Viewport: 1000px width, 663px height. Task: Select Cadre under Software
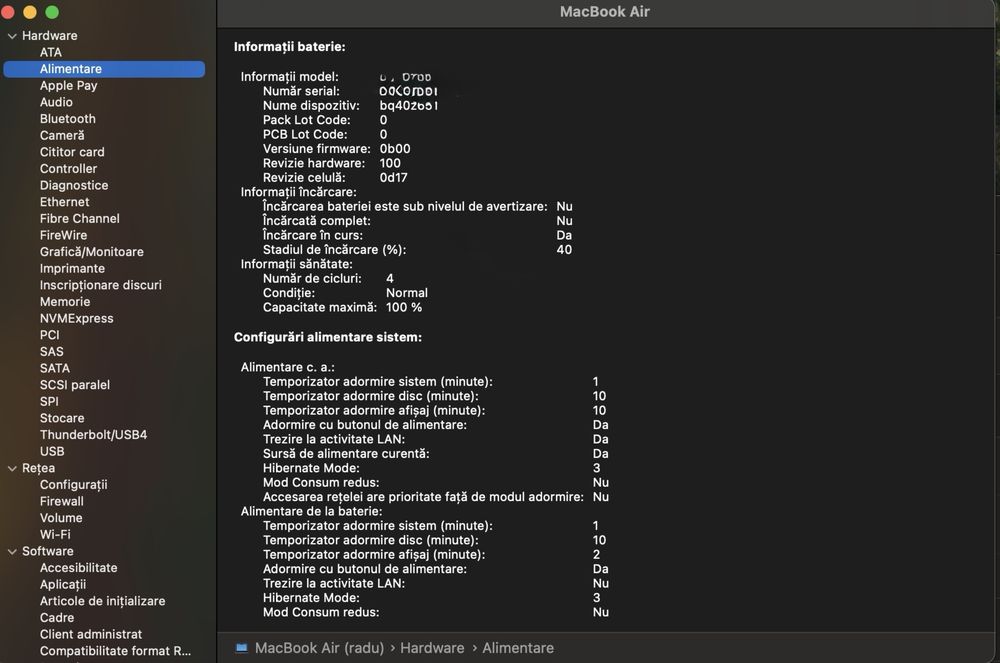57,617
